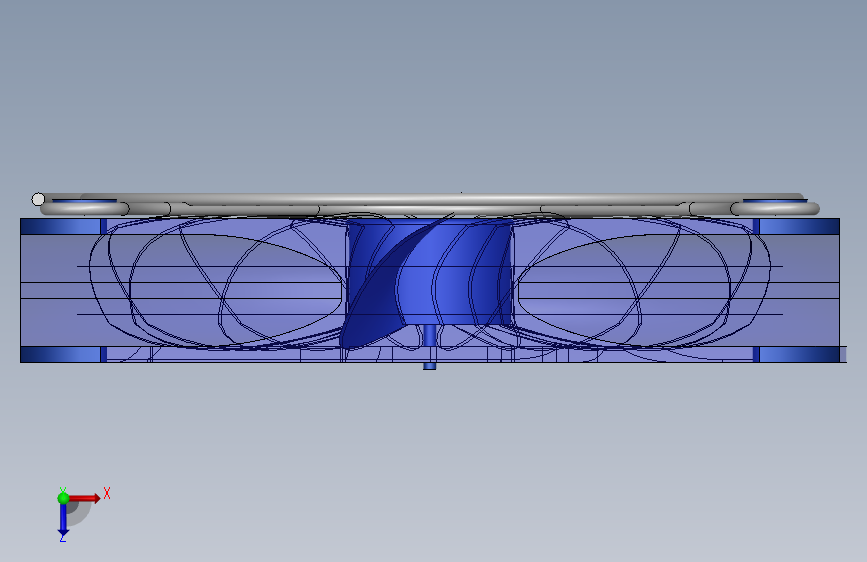
Task: Click the green Y axis ball of the triad
Action: 63,498
